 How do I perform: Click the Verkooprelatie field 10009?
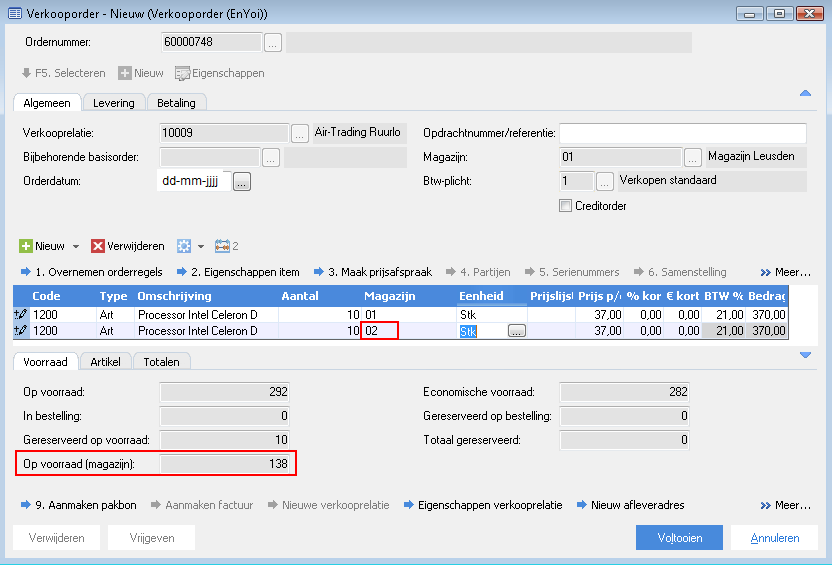[224, 133]
